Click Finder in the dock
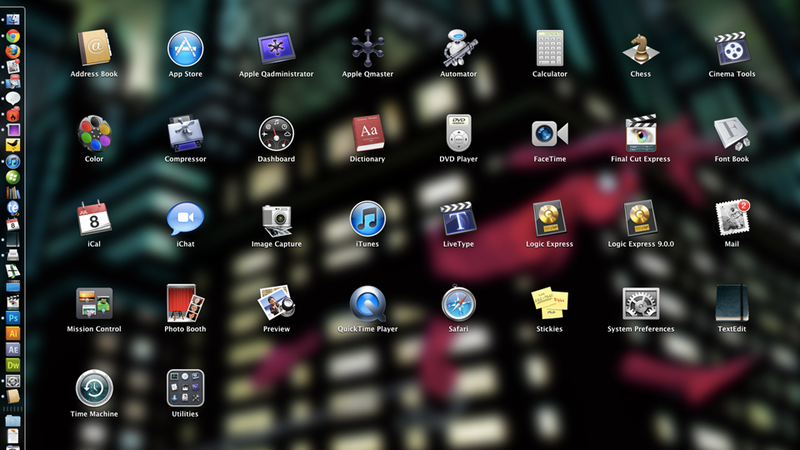This screenshot has width=800, height=450. 13,19
